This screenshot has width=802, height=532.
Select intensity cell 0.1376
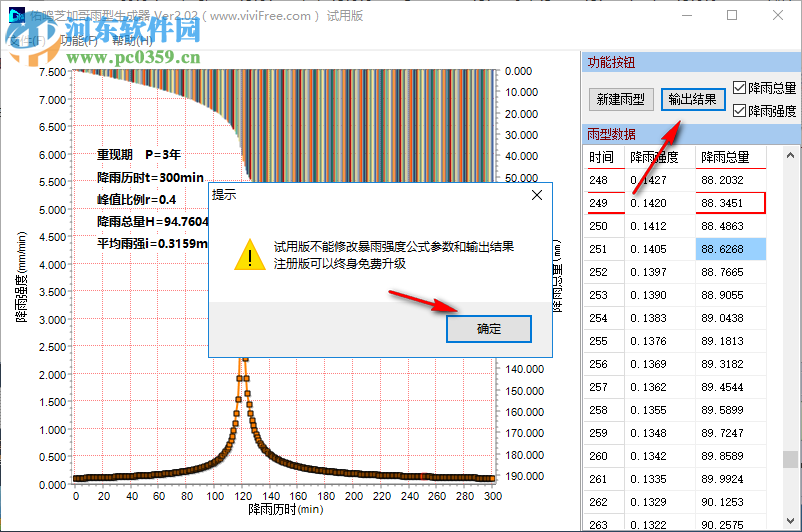659,341
